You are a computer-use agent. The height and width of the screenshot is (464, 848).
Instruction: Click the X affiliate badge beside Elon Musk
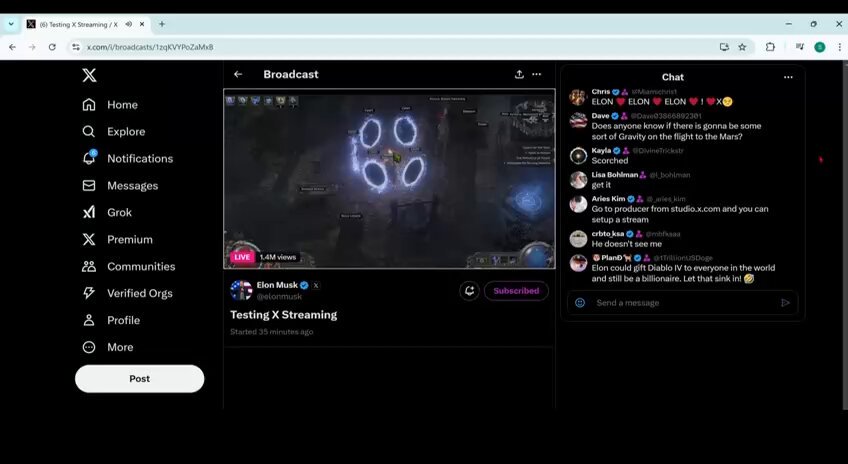click(316, 285)
